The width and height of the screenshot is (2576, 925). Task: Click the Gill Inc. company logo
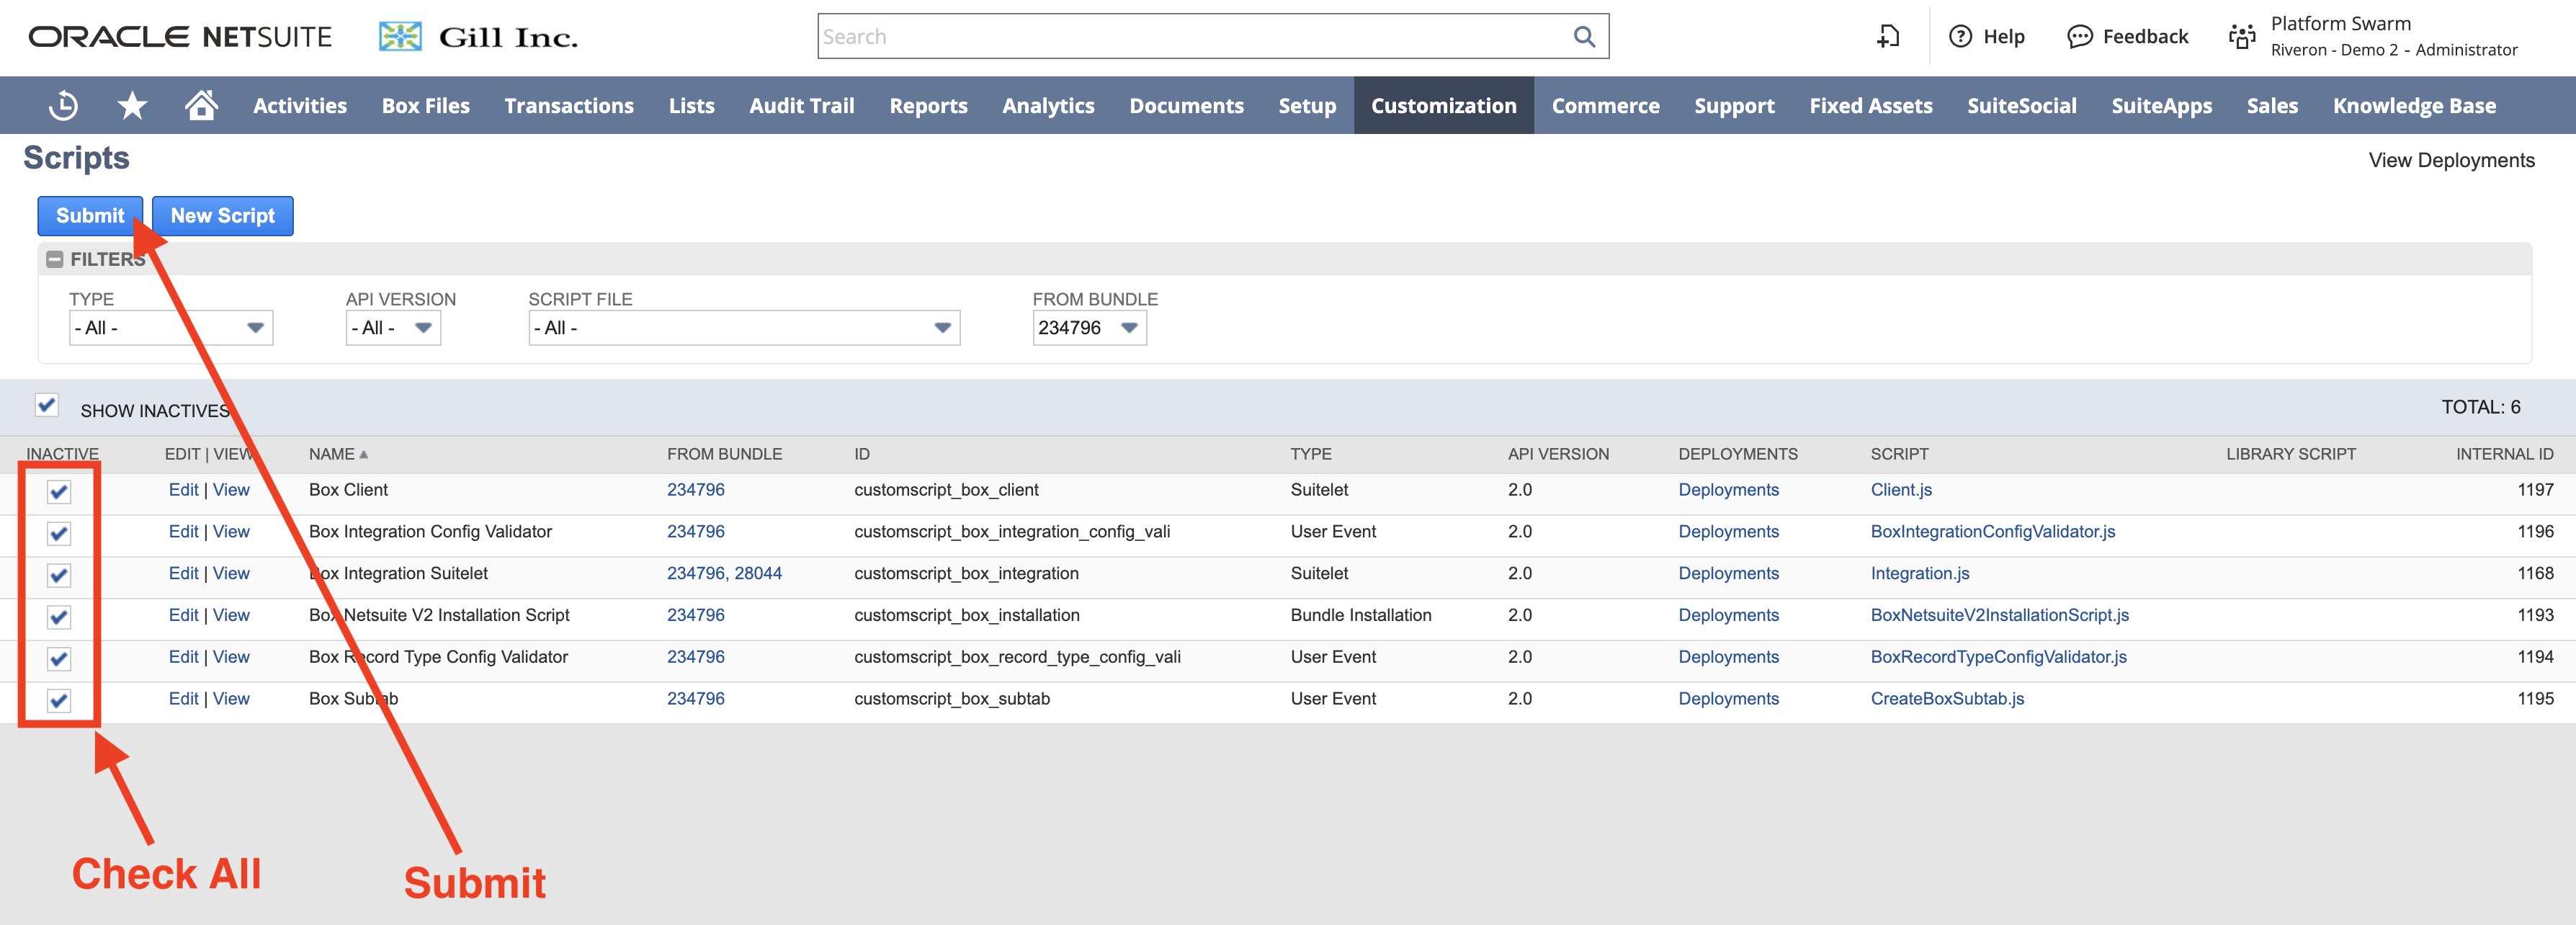point(478,37)
